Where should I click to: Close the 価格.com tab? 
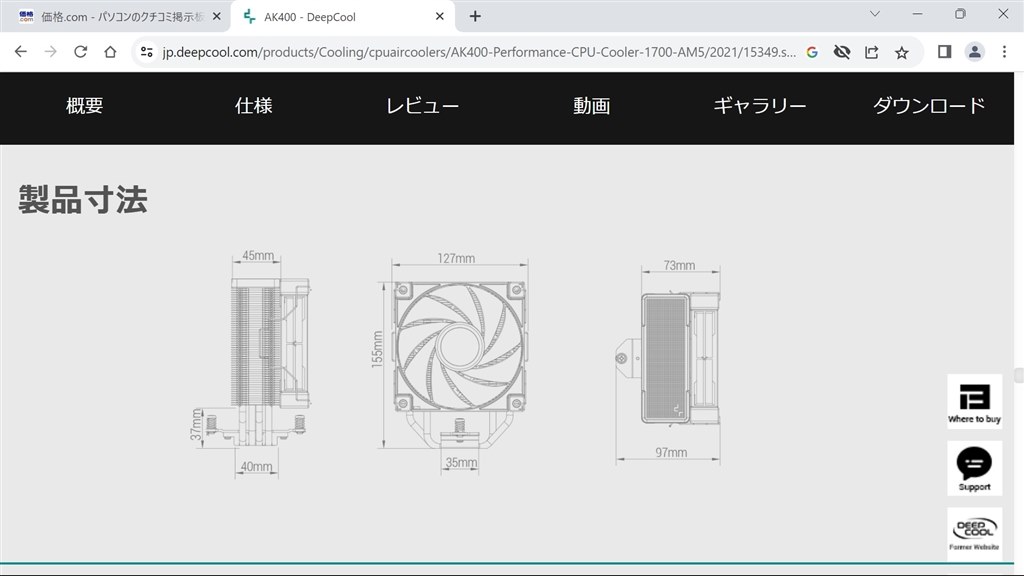coord(217,16)
